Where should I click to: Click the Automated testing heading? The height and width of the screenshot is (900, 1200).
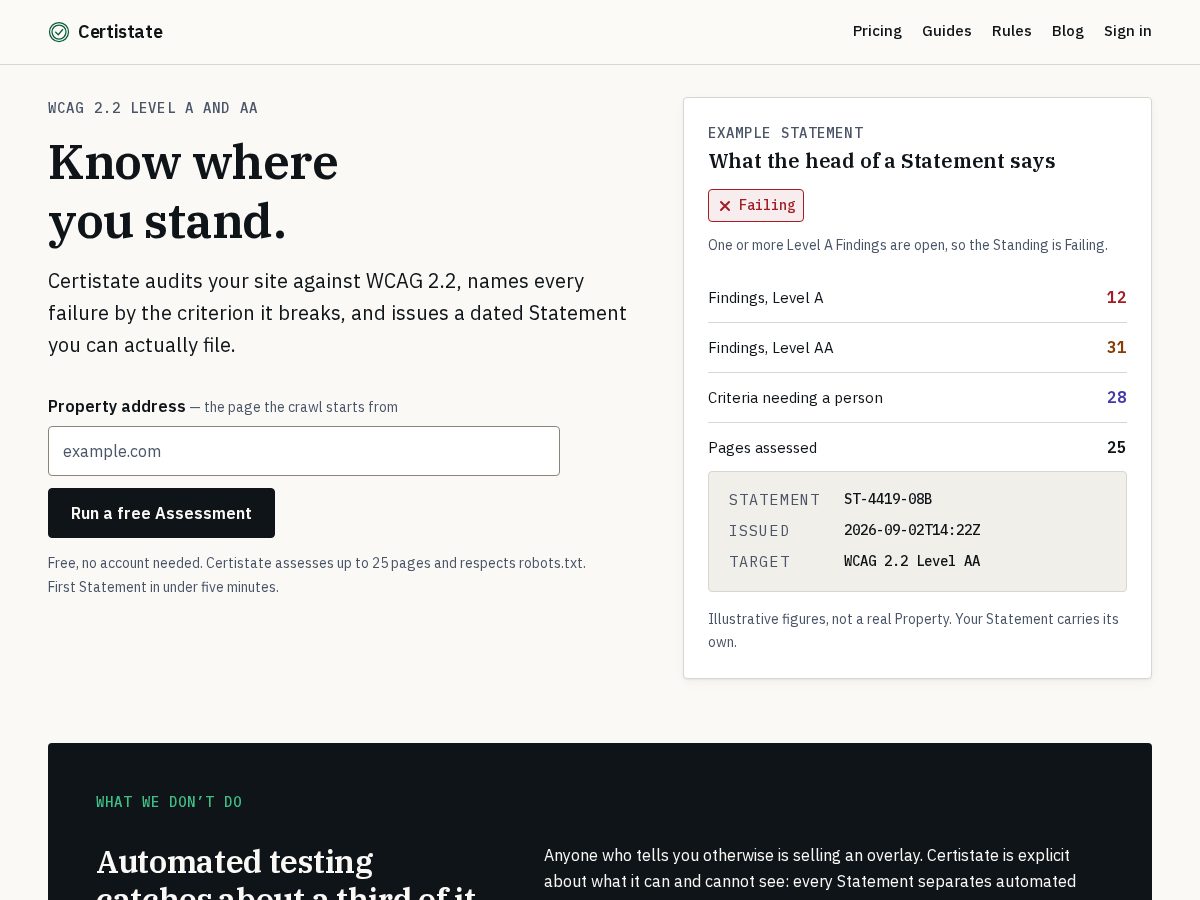tap(286, 872)
